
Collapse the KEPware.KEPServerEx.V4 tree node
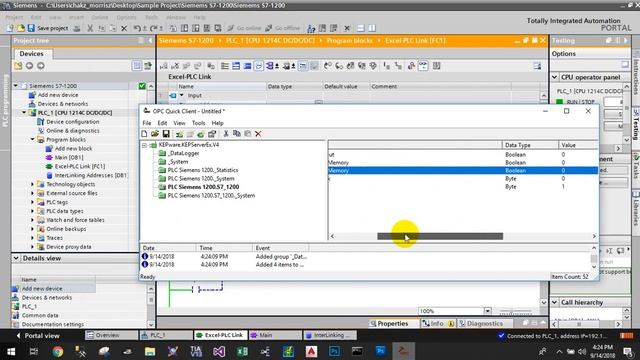(144, 145)
